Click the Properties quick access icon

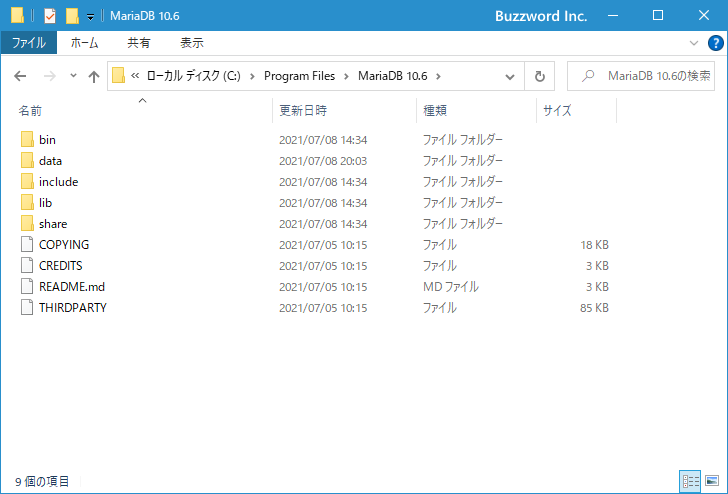point(50,16)
